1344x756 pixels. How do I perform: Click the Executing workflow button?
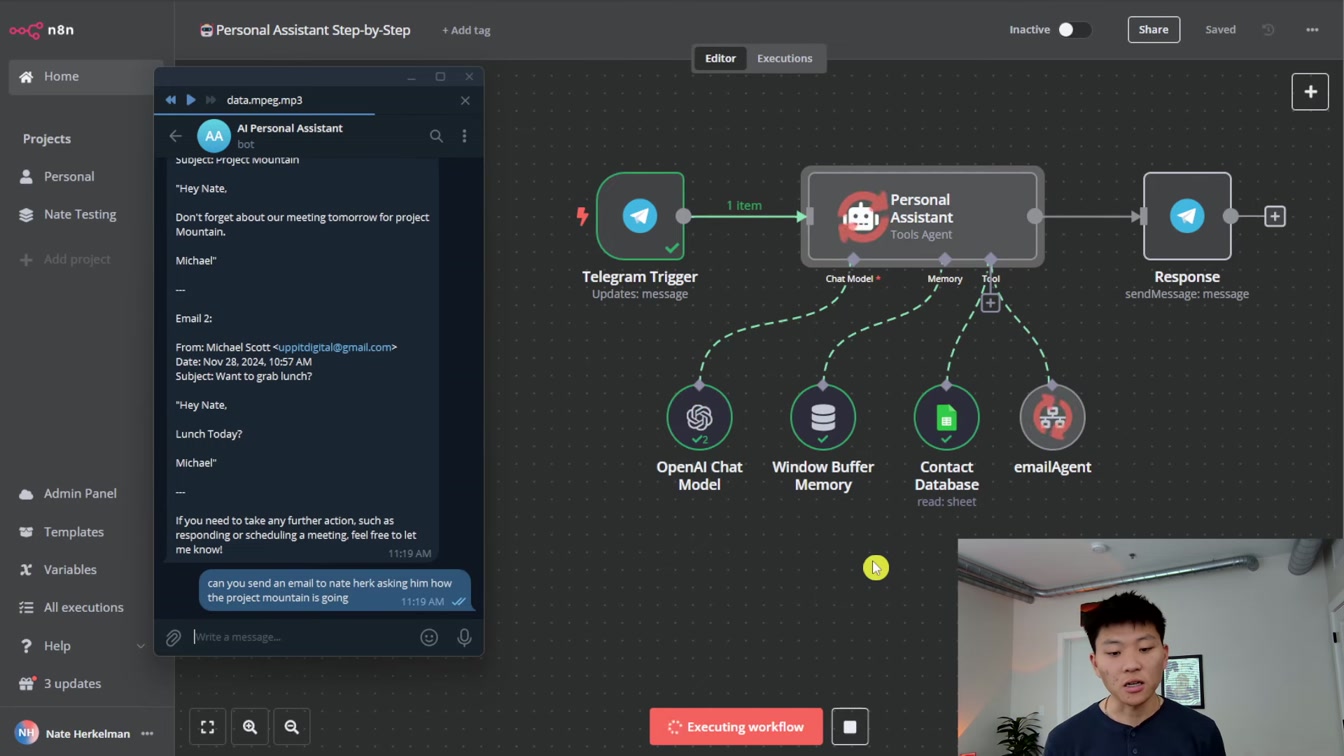point(736,727)
